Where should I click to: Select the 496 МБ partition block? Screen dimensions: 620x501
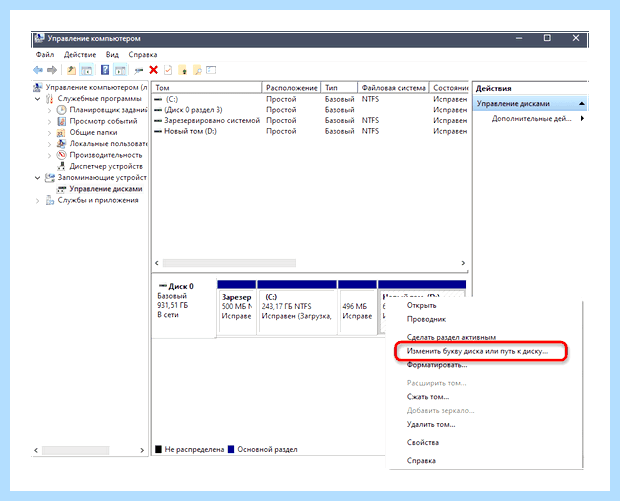(x=357, y=308)
